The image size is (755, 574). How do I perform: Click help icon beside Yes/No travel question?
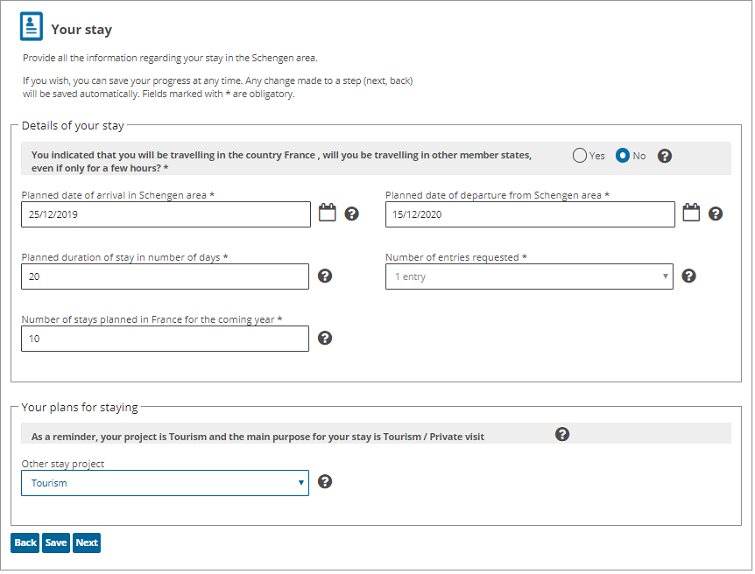[664, 156]
